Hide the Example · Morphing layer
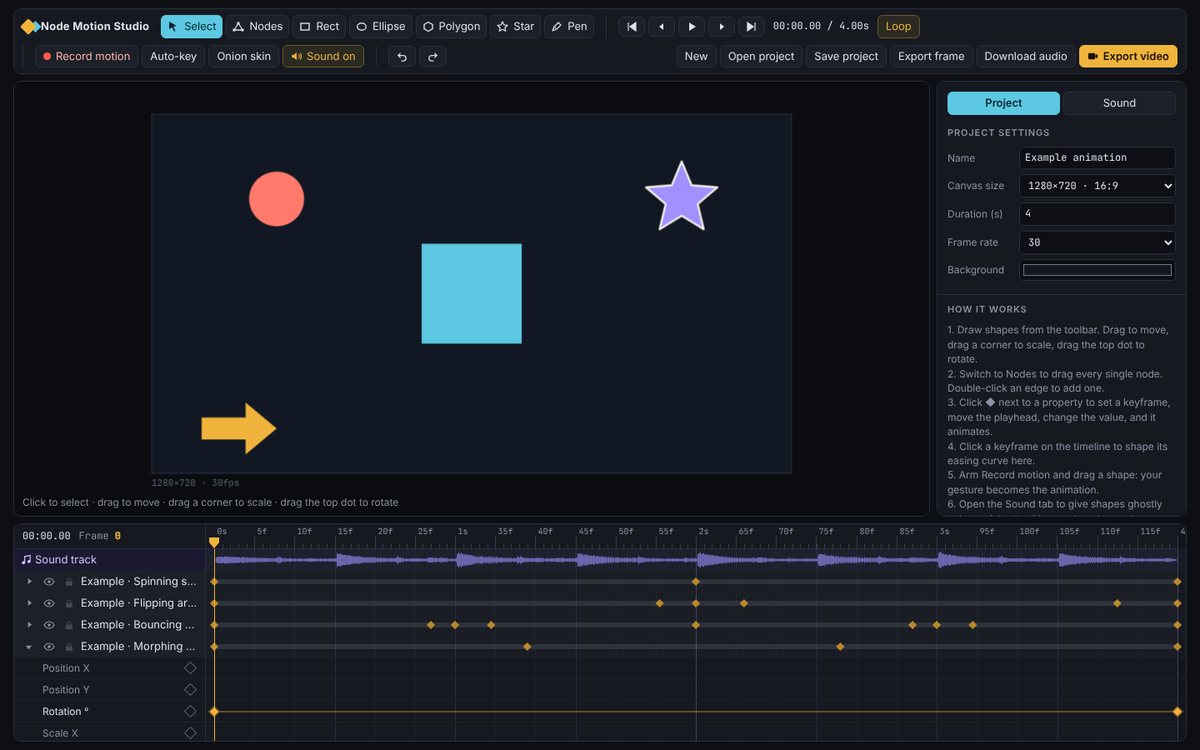 point(49,647)
